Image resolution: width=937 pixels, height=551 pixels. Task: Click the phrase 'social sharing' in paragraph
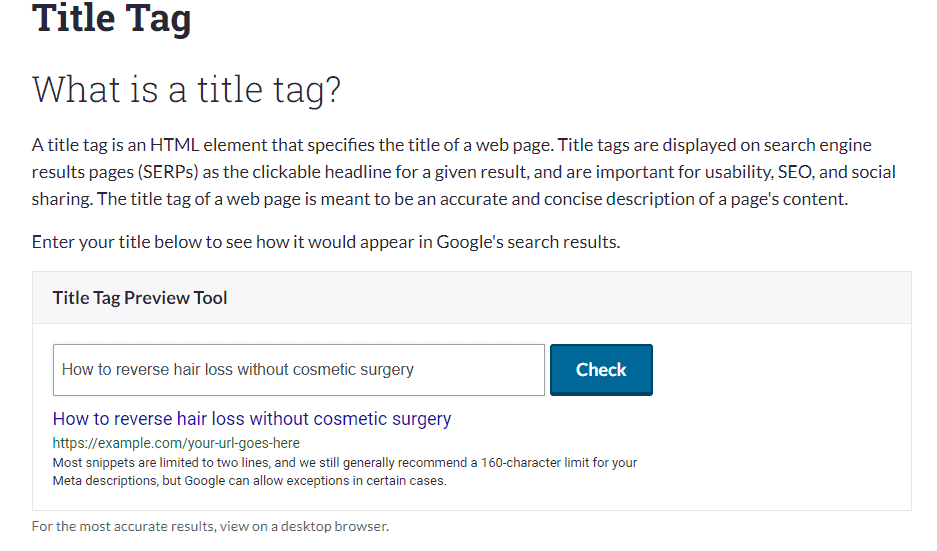point(862,172)
